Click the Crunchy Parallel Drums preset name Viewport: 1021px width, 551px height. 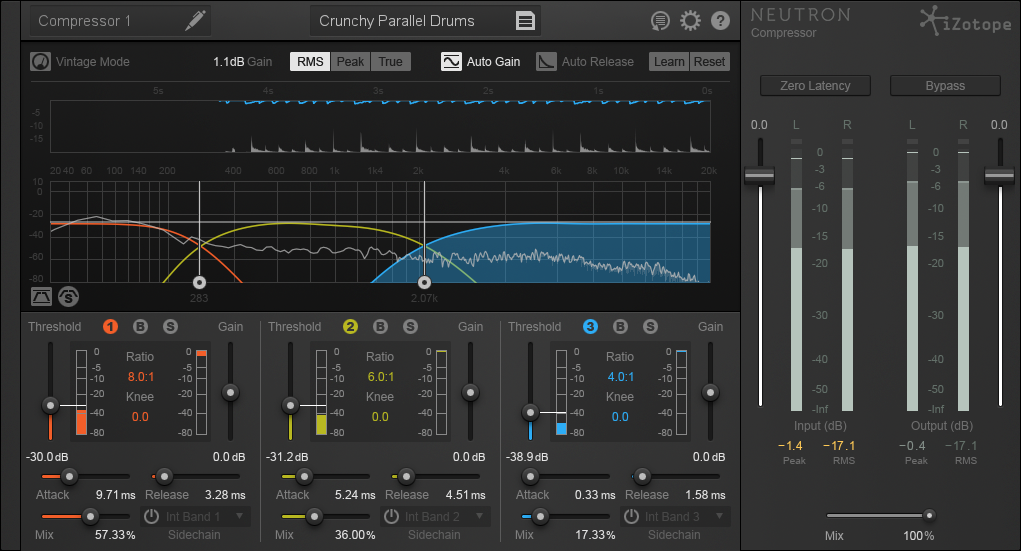tap(397, 21)
